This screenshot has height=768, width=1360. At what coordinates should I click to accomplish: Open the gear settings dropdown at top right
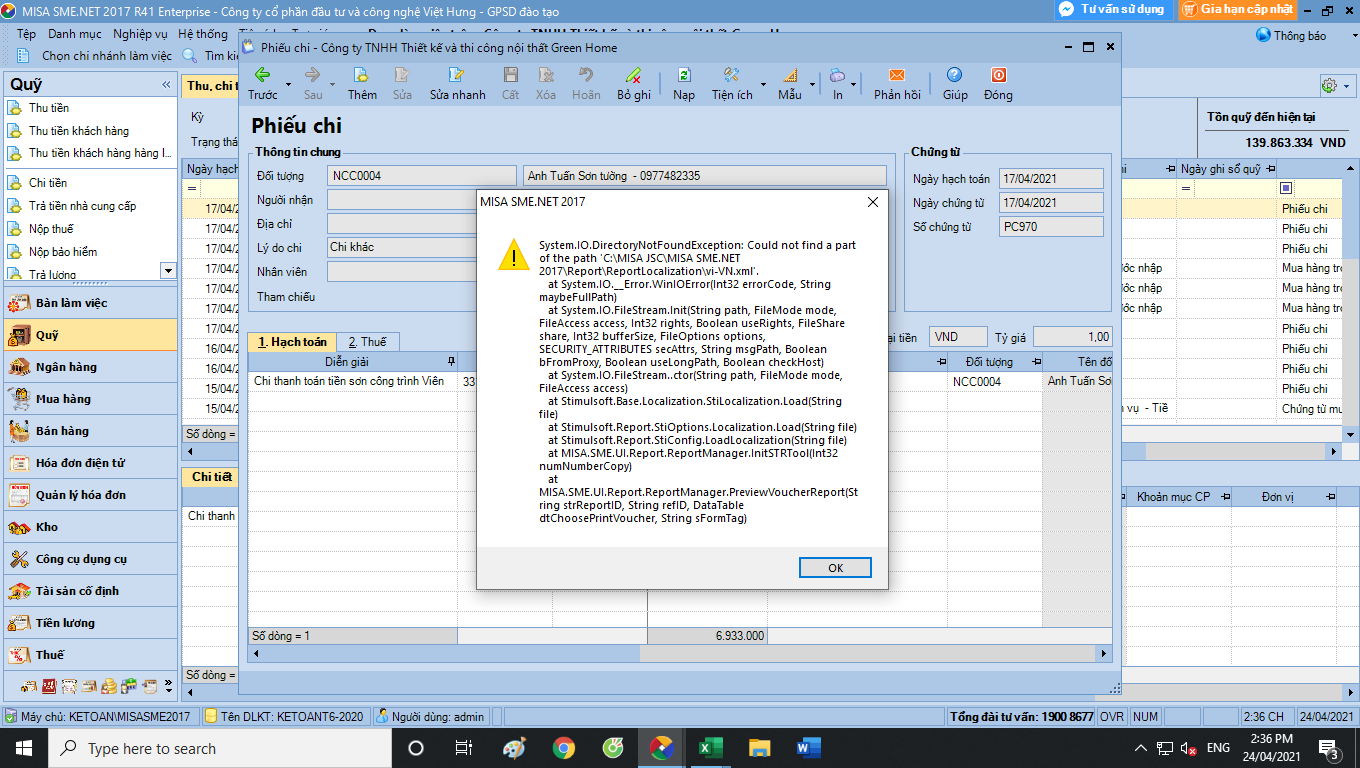point(1335,86)
